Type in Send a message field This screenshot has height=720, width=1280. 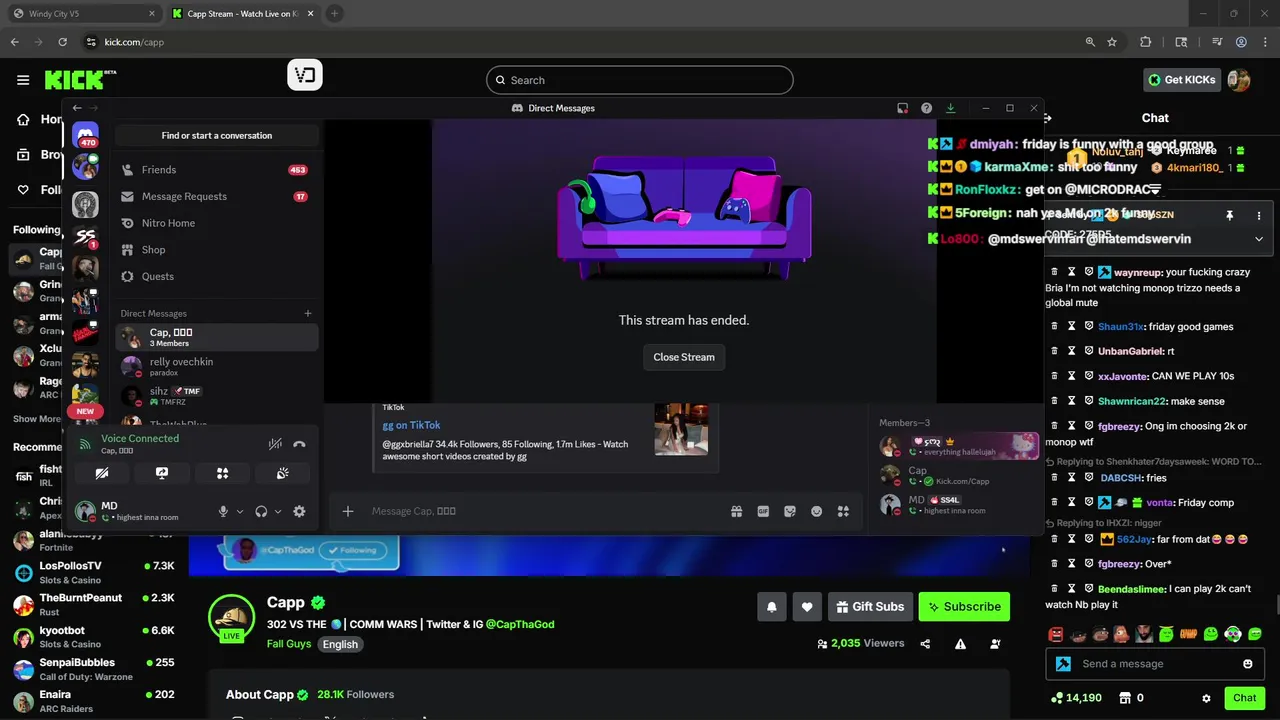[1153, 664]
